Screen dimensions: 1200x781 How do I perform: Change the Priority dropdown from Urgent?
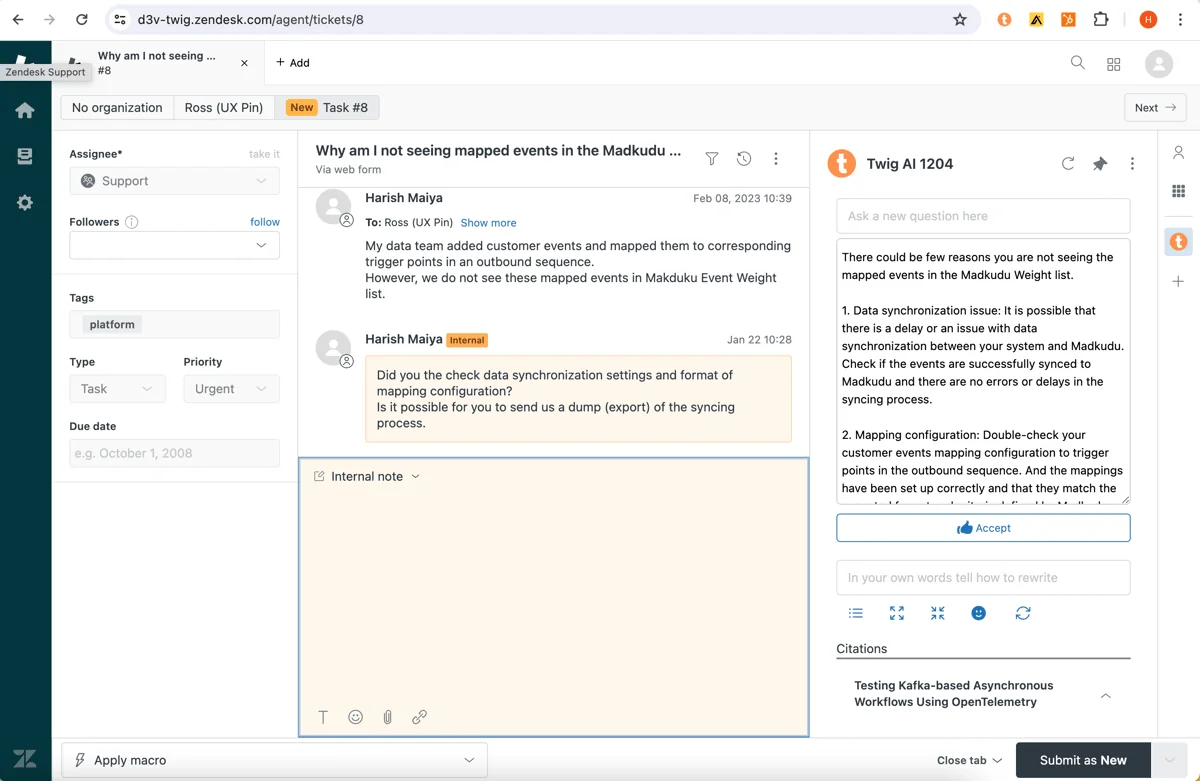[231, 389]
